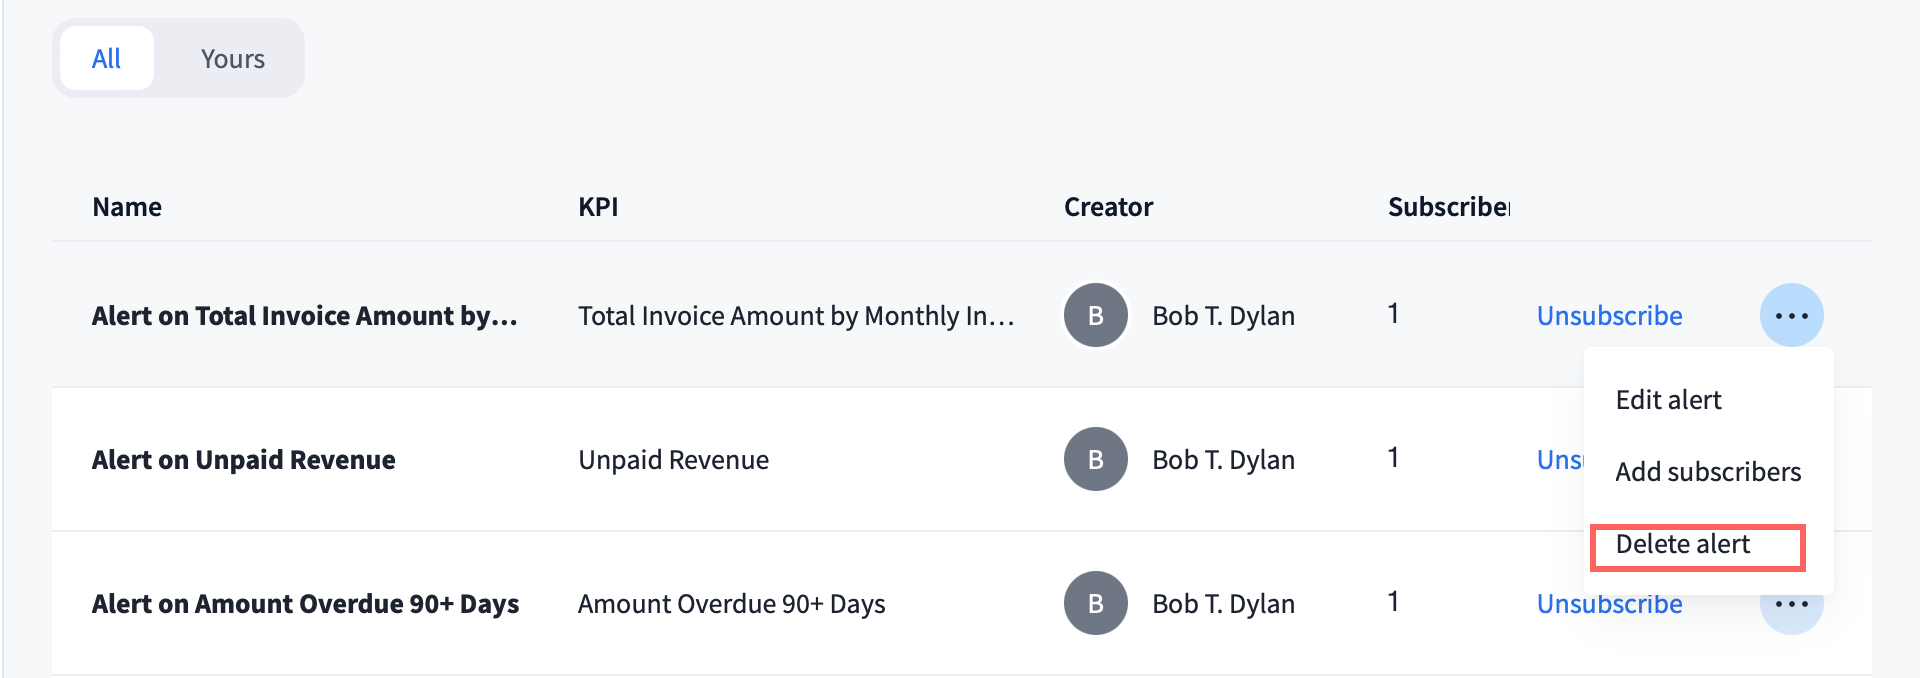Click the Name column header
The width and height of the screenshot is (1920, 678).
(x=127, y=207)
